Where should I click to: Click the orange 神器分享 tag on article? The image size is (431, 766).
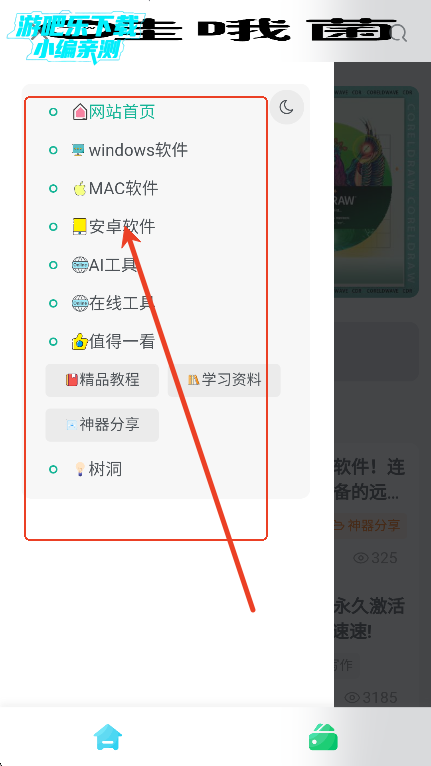click(367, 525)
